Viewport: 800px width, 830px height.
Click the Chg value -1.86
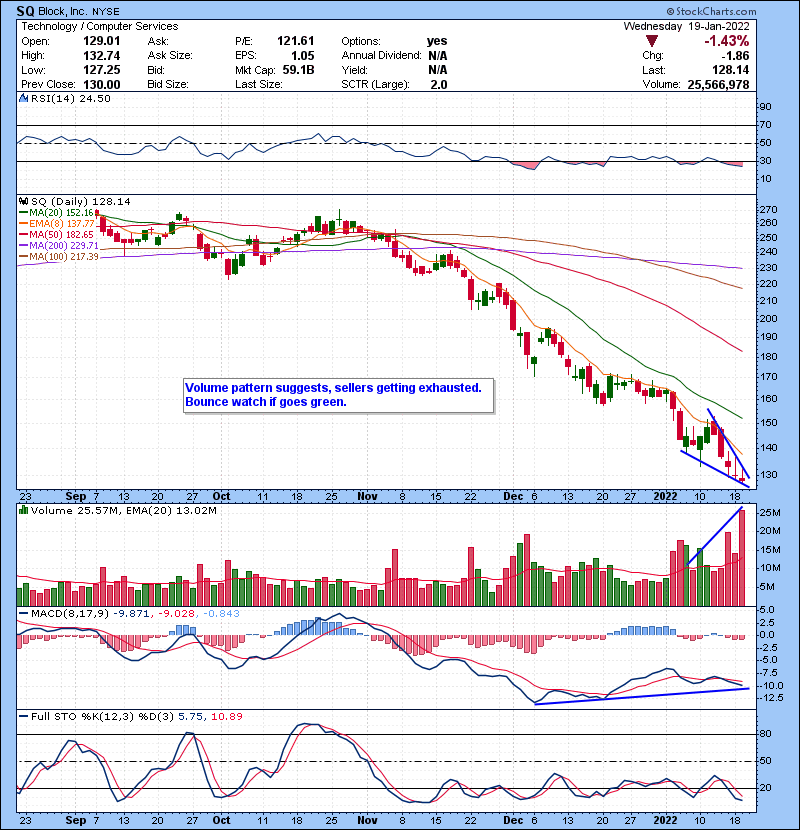tap(735, 56)
